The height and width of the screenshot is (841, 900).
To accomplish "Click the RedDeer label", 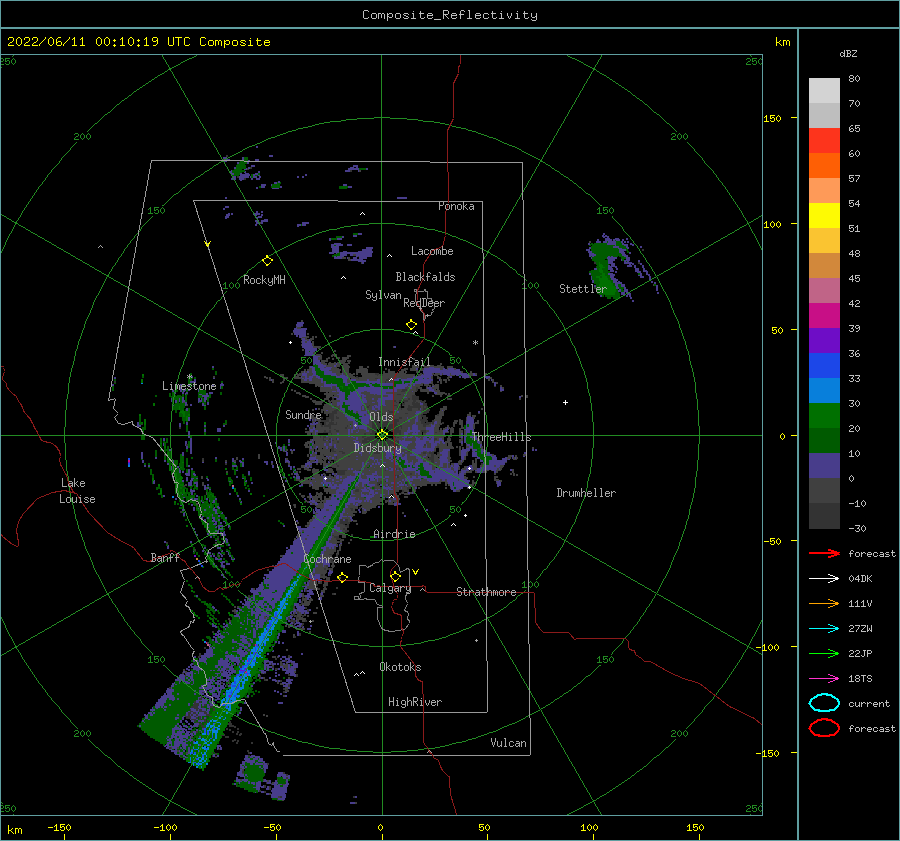I will pyautogui.click(x=424, y=303).
